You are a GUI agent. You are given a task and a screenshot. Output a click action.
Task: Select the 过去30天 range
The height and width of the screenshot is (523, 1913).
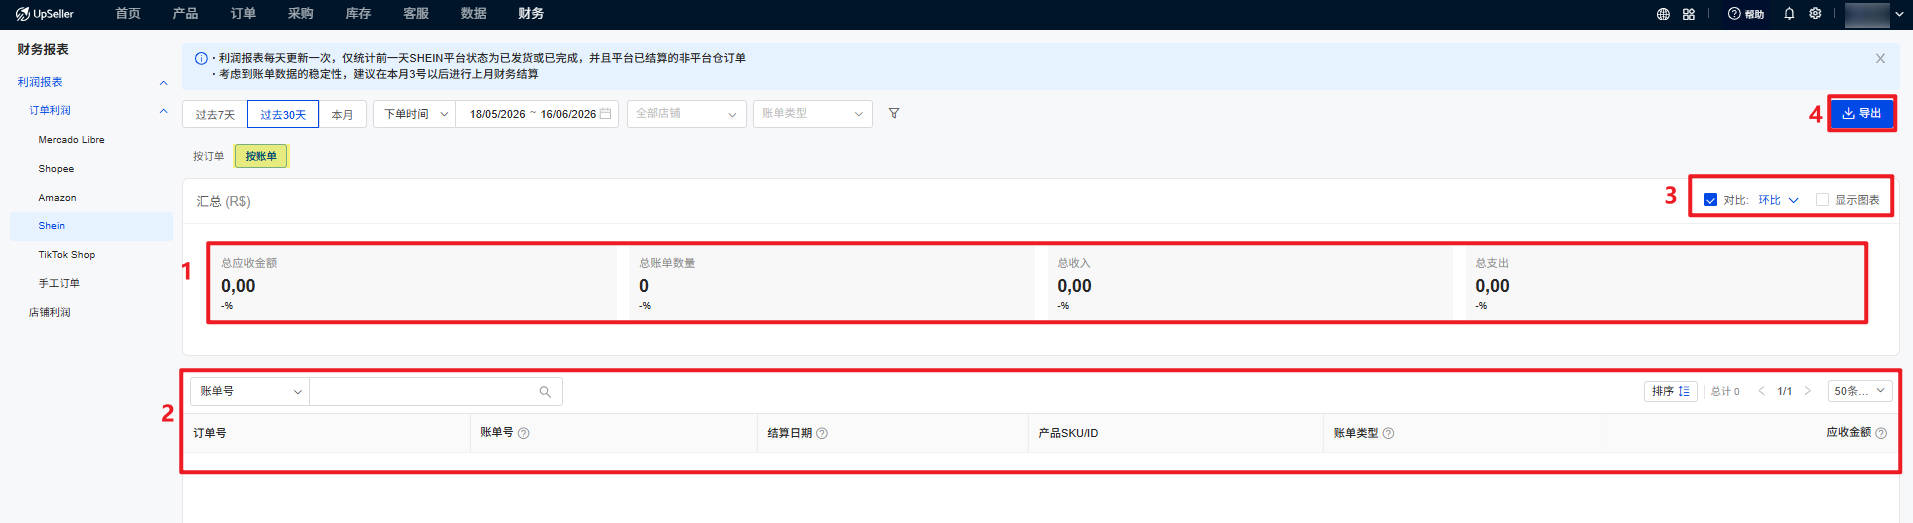(283, 114)
